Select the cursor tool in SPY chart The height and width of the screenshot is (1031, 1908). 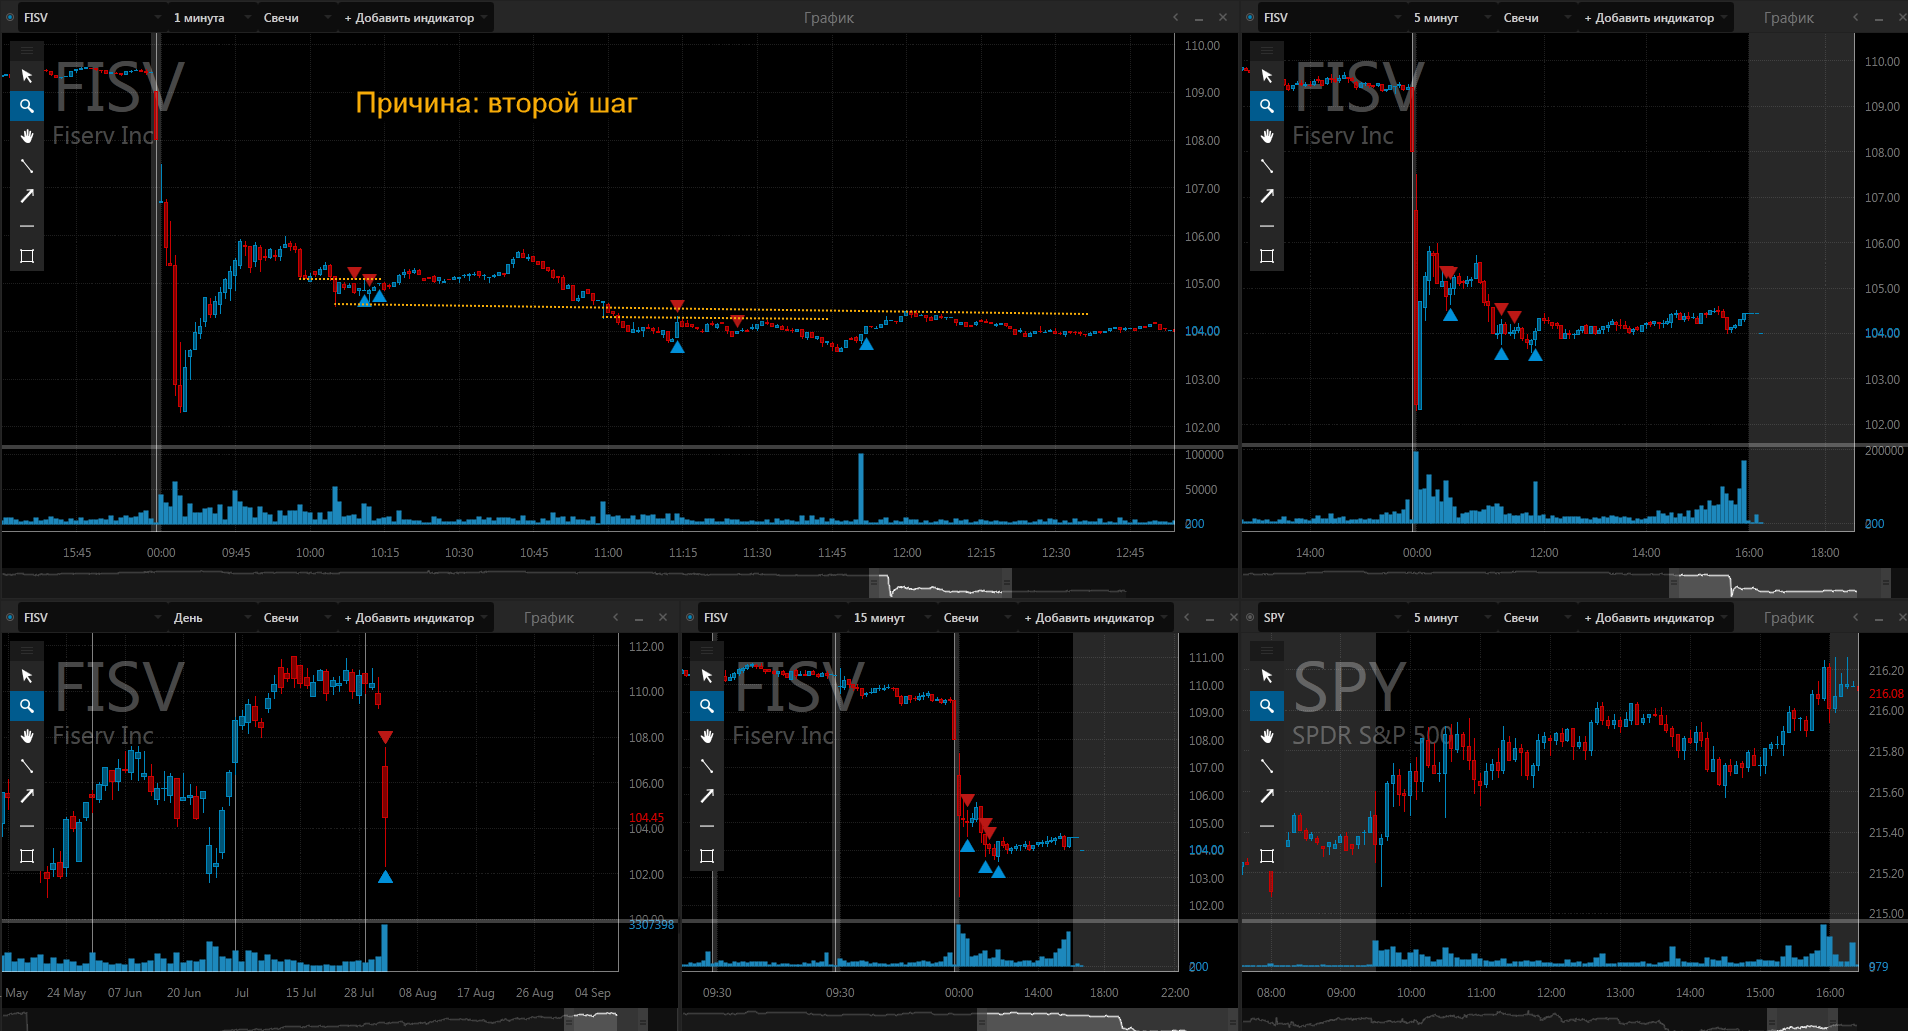coord(1267,676)
